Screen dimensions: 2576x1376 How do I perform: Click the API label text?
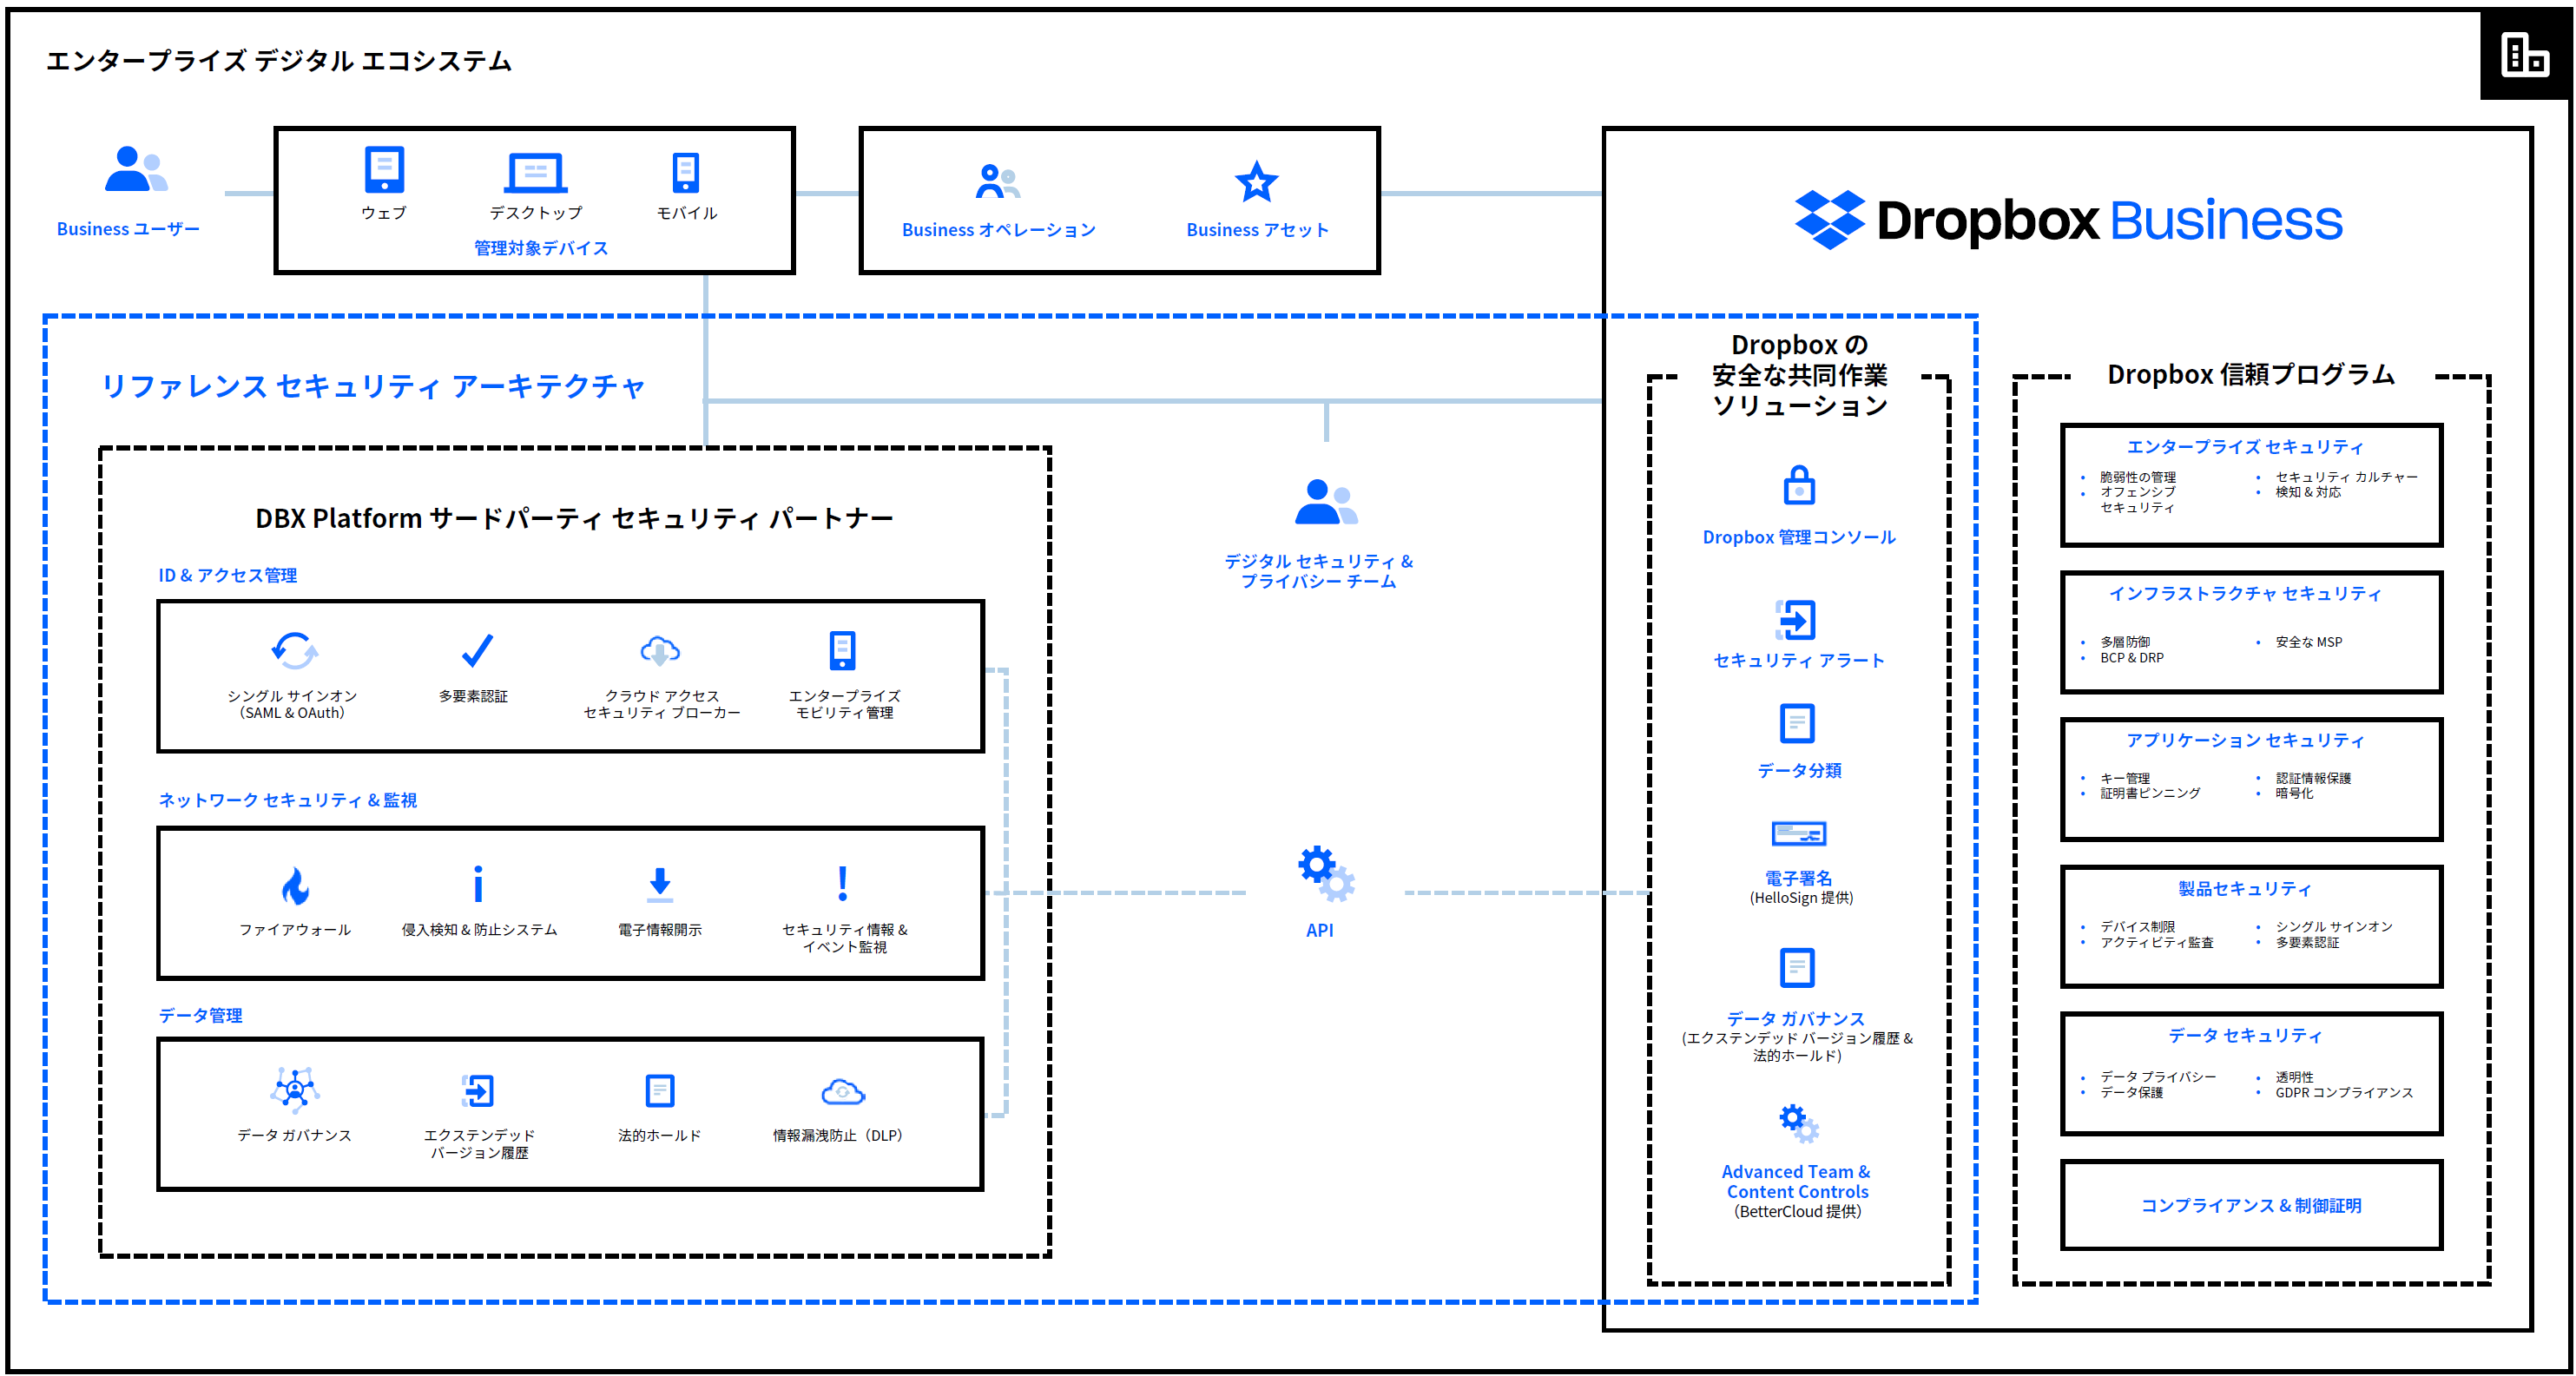(1319, 930)
